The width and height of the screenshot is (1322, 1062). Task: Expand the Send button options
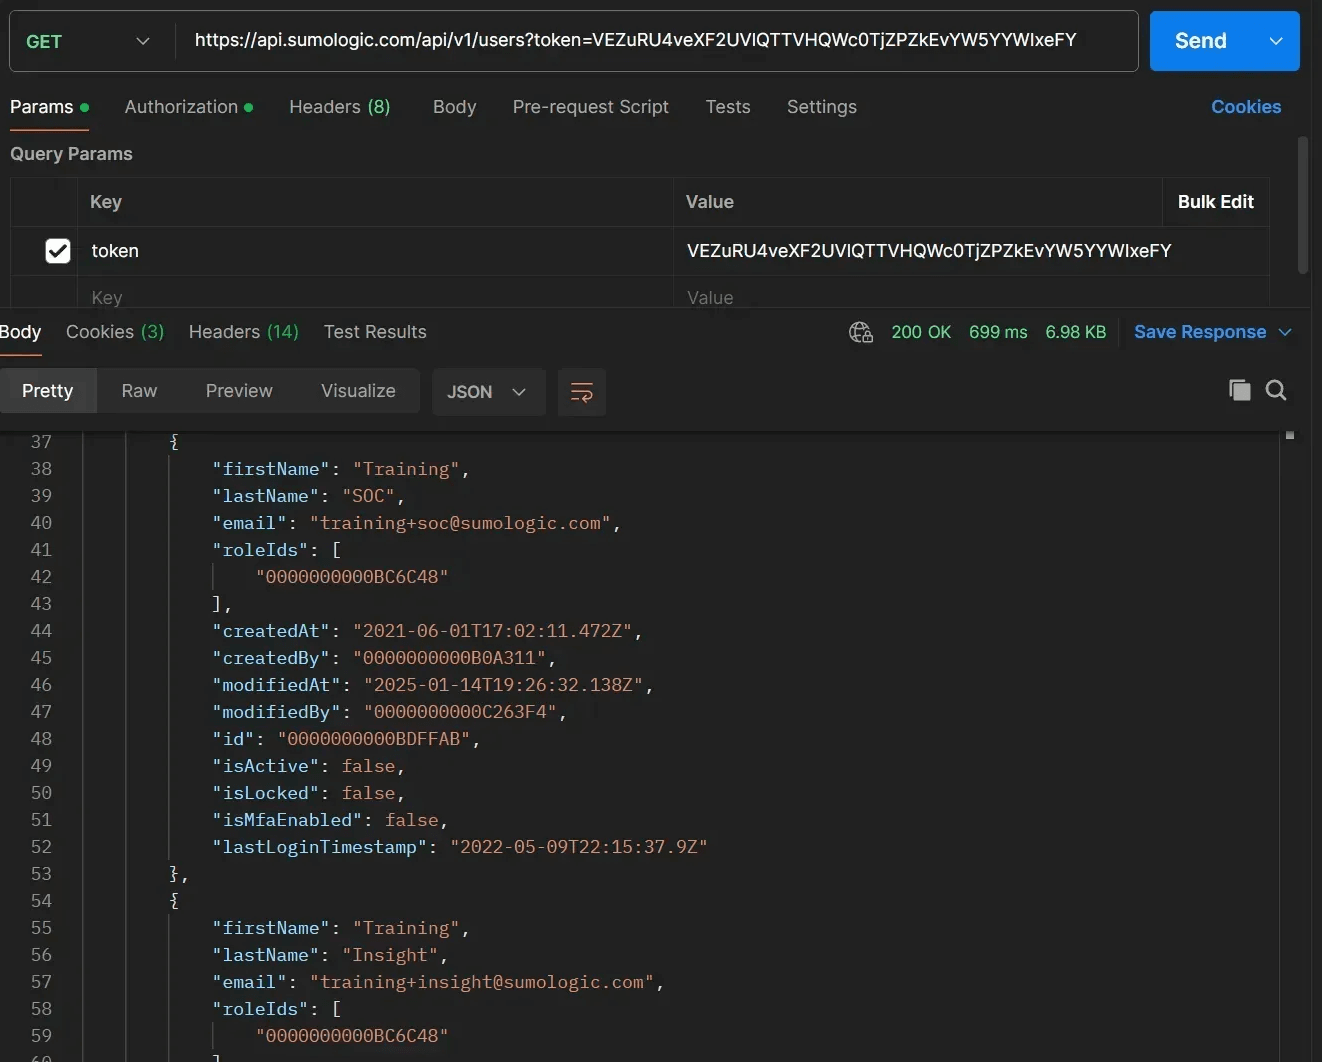1275,41
